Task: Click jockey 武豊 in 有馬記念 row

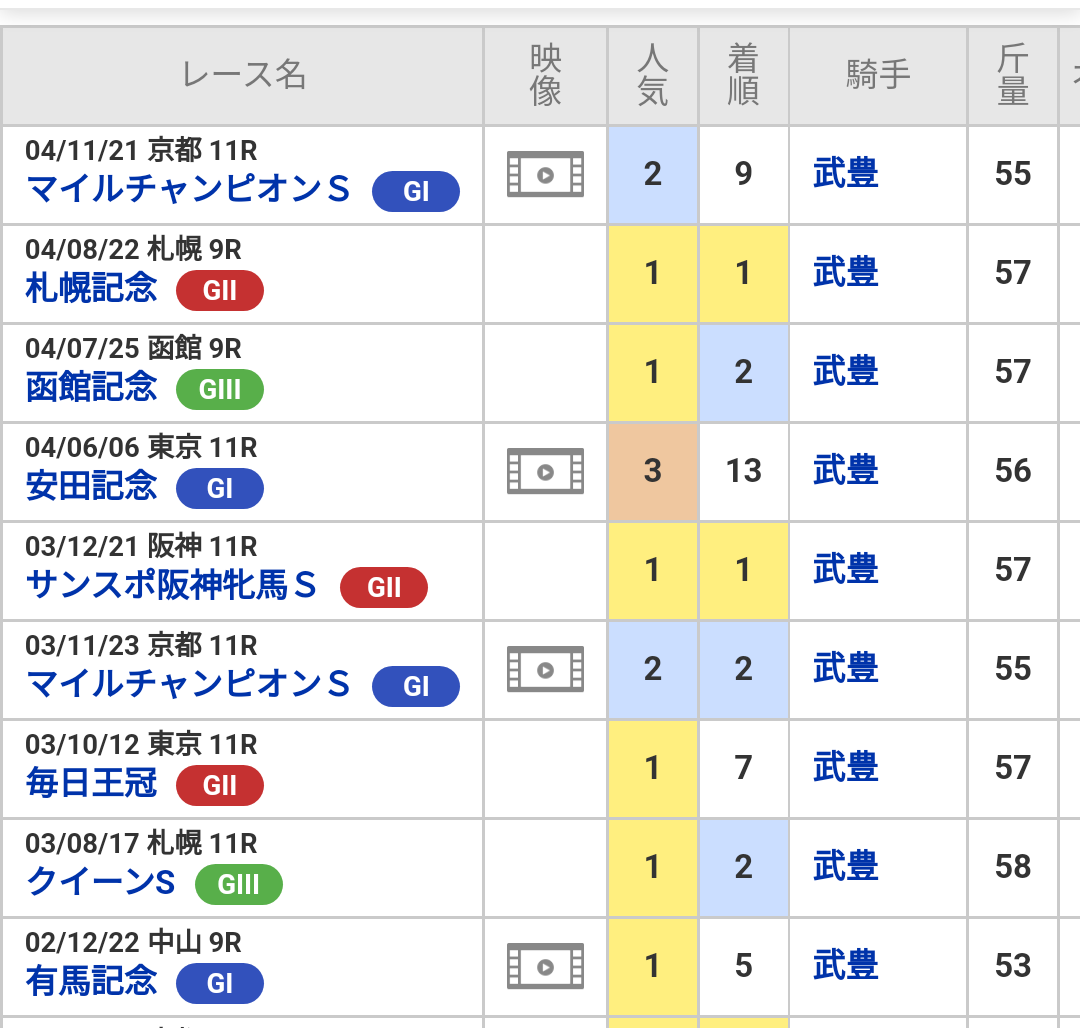Action: (x=845, y=966)
